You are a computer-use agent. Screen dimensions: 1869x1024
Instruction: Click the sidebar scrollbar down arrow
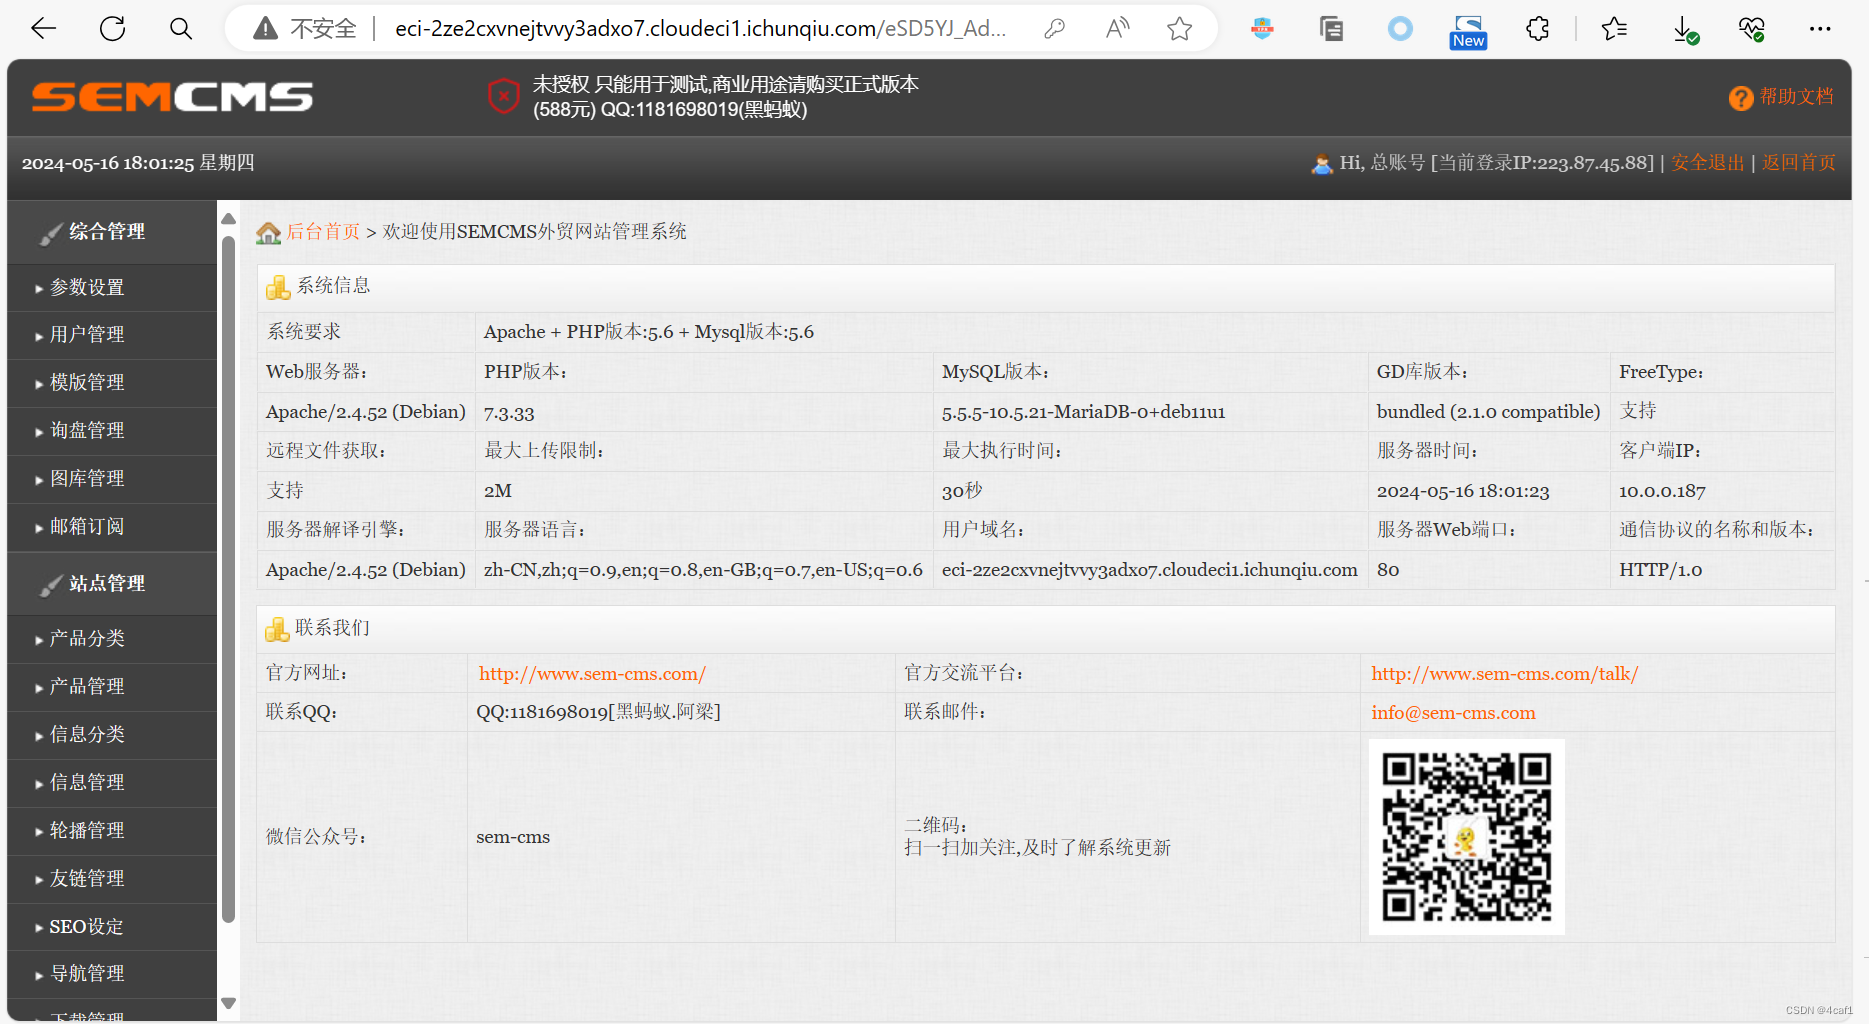pyautogui.click(x=228, y=1004)
